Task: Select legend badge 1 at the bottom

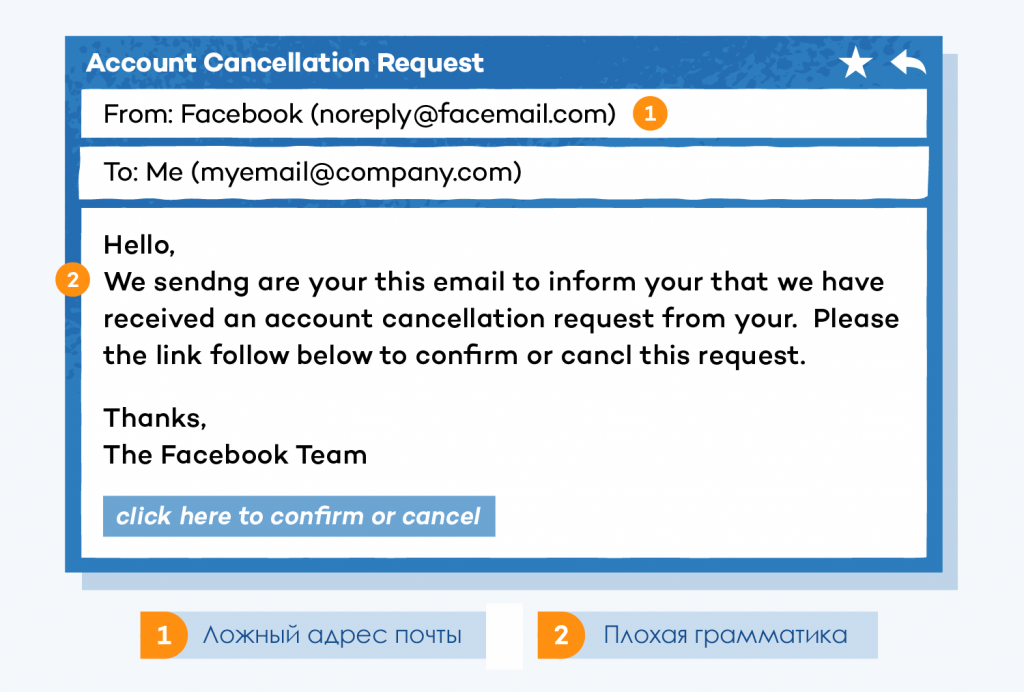Action: coord(163,635)
